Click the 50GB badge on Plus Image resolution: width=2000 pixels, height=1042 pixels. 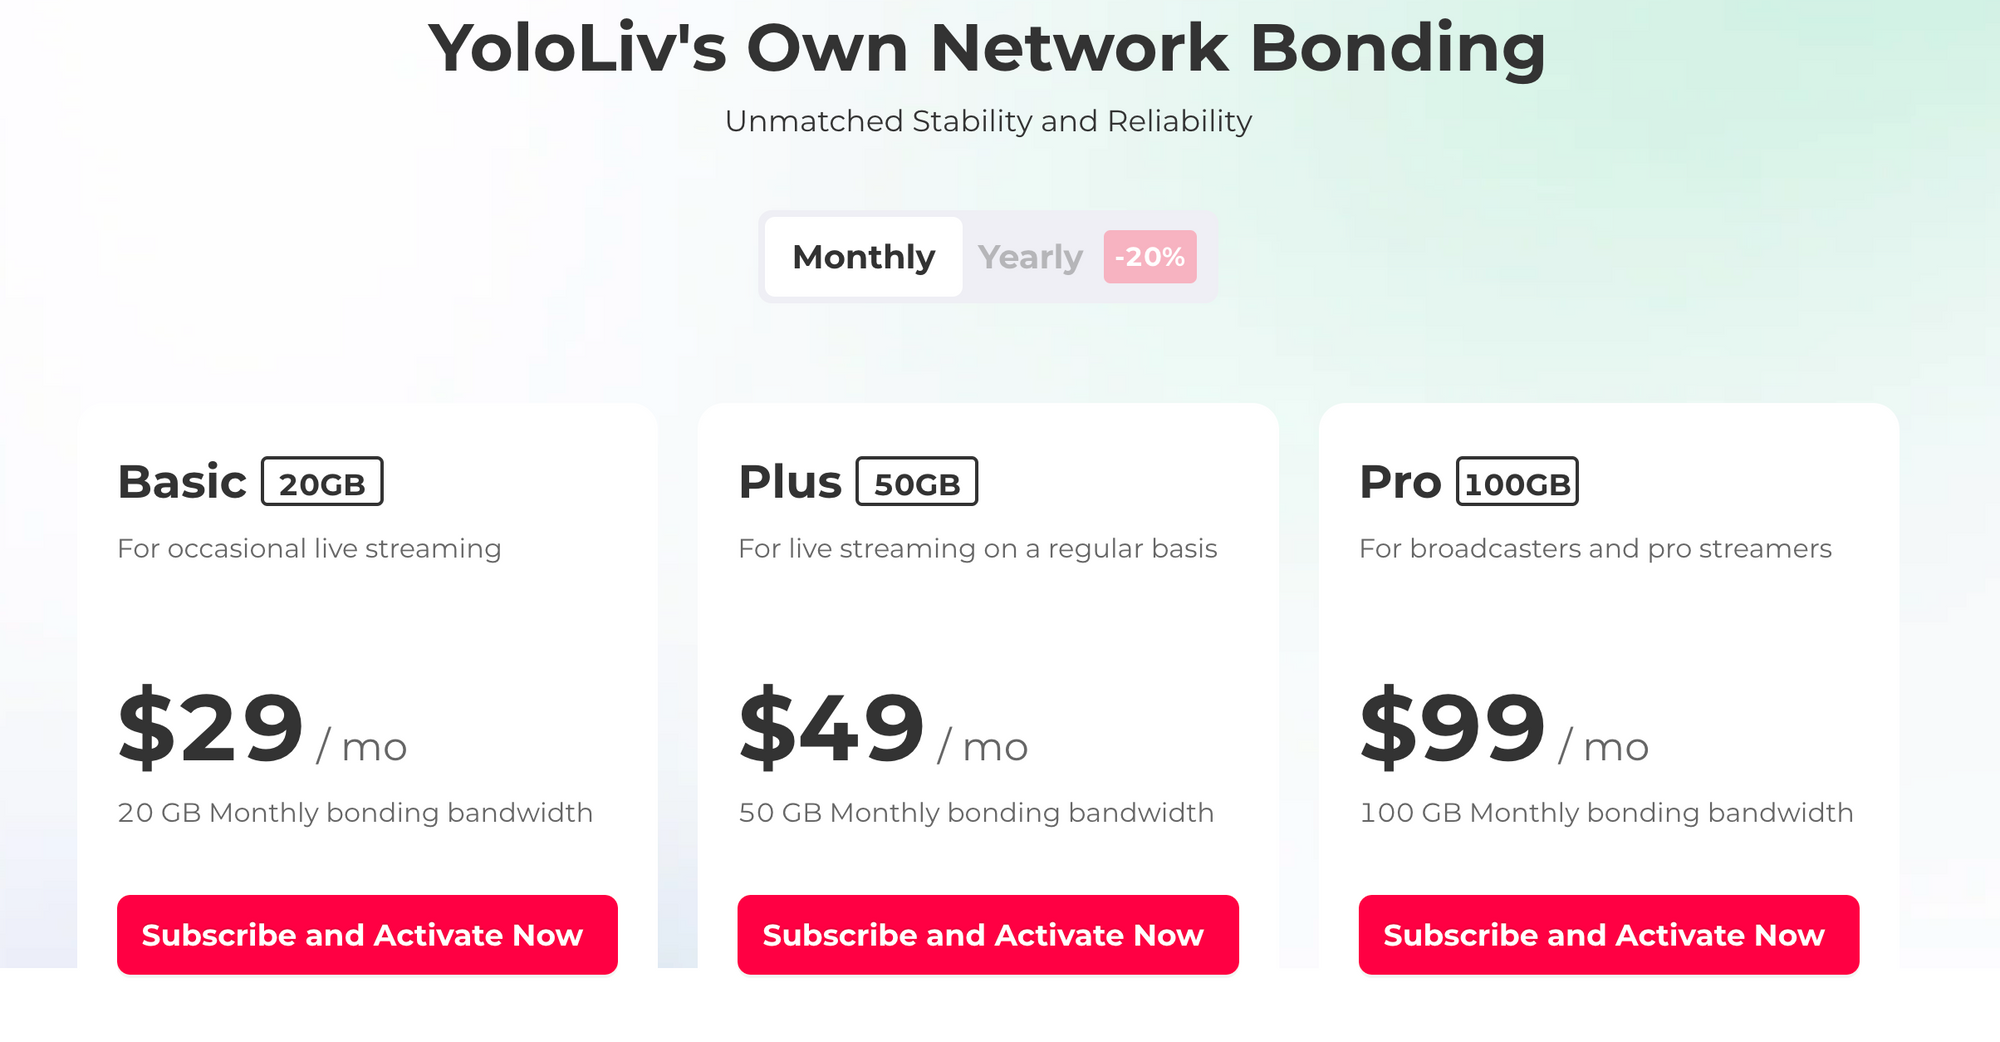917,482
